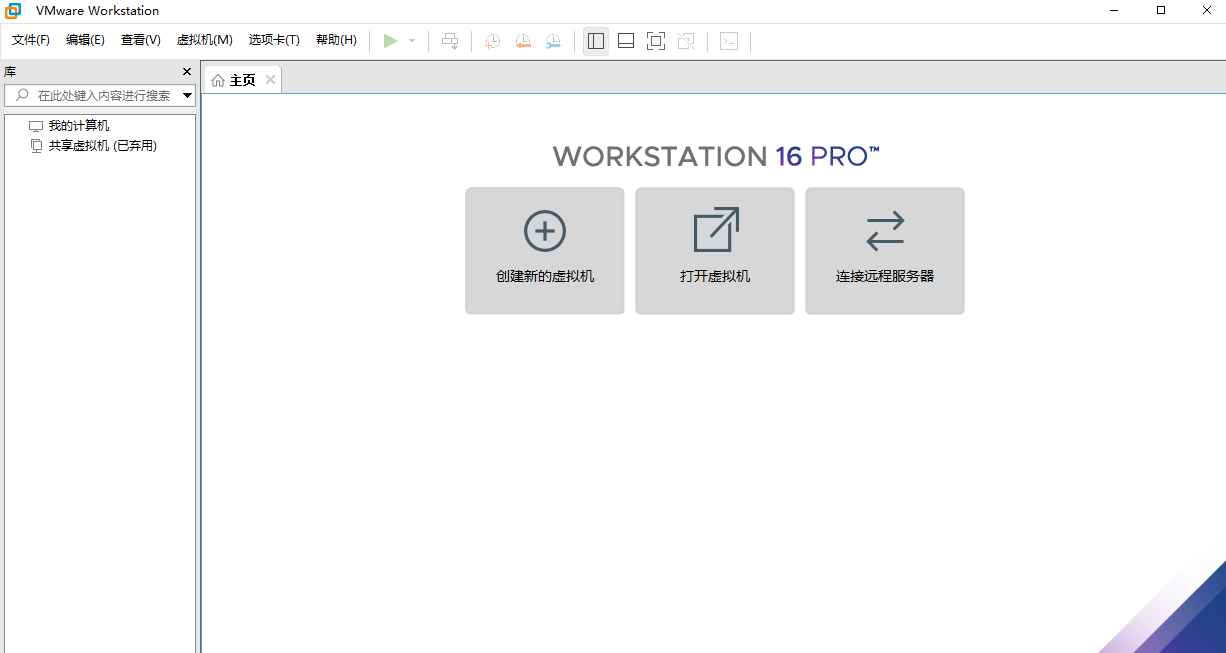Toggle the library sidebar view icon
This screenshot has height=653, width=1226.
(596, 41)
